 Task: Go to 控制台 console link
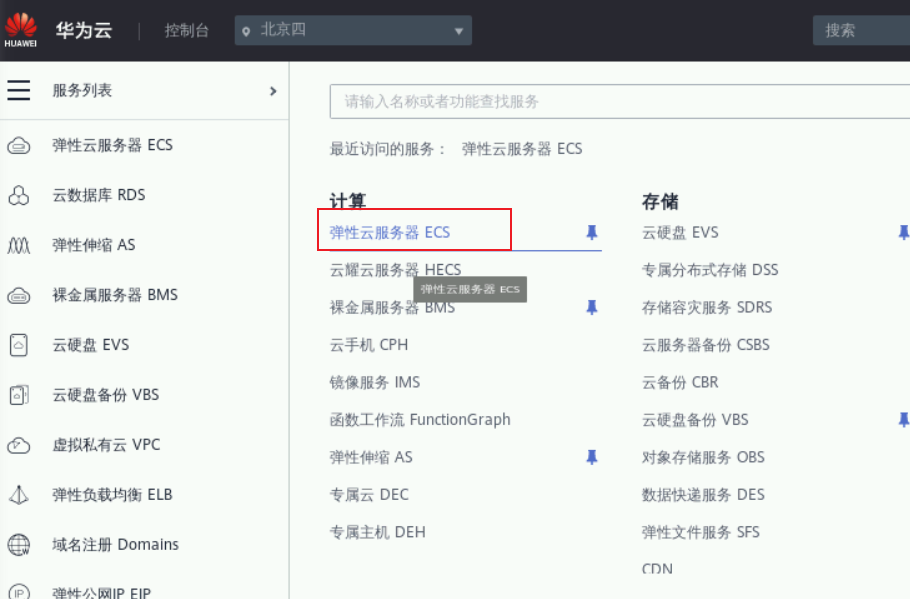(x=186, y=30)
